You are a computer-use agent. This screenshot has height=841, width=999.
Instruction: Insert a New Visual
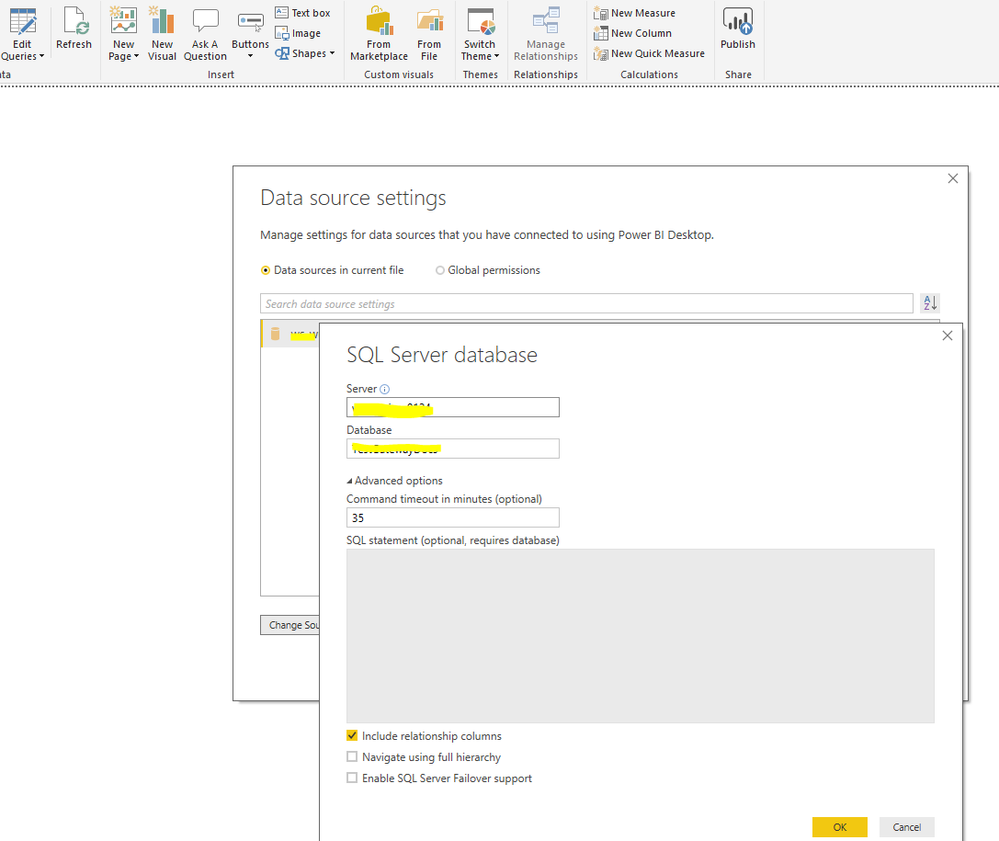[162, 33]
